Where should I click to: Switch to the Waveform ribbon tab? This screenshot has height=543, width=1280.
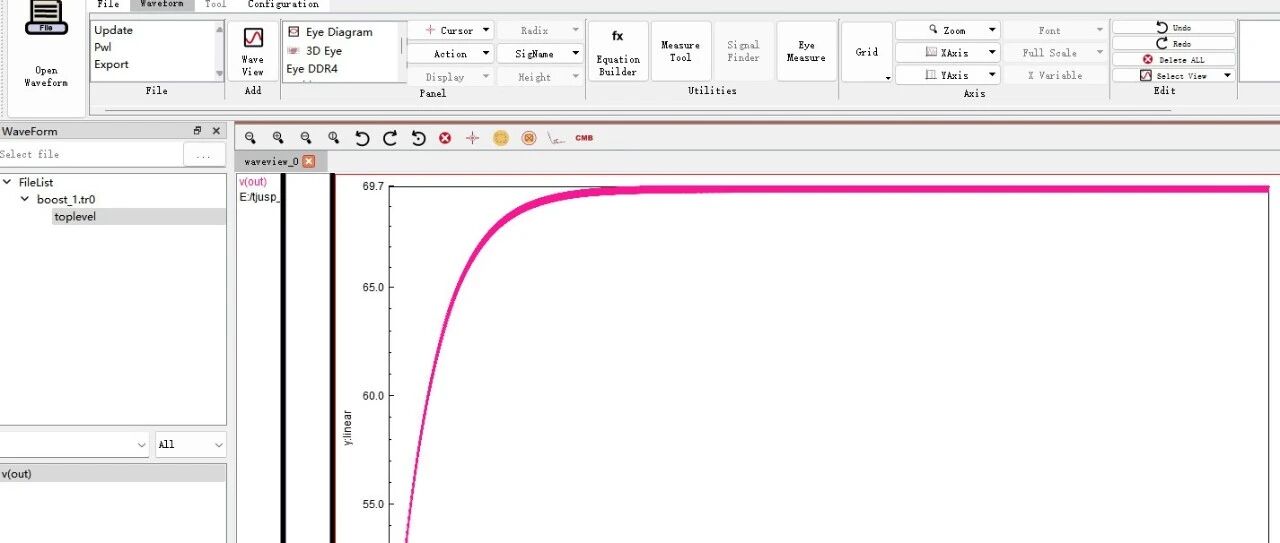(x=162, y=5)
